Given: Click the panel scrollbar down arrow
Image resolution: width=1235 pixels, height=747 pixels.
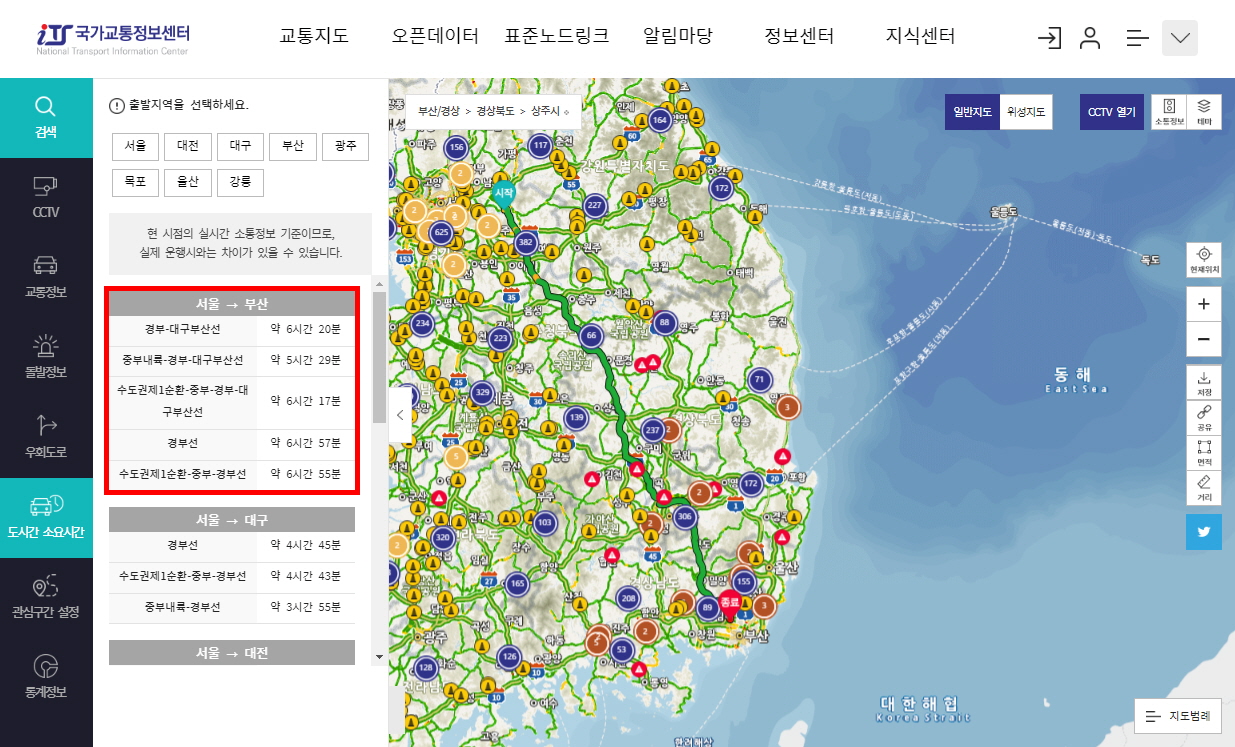Looking at the screenshot, I should [378, 657].
